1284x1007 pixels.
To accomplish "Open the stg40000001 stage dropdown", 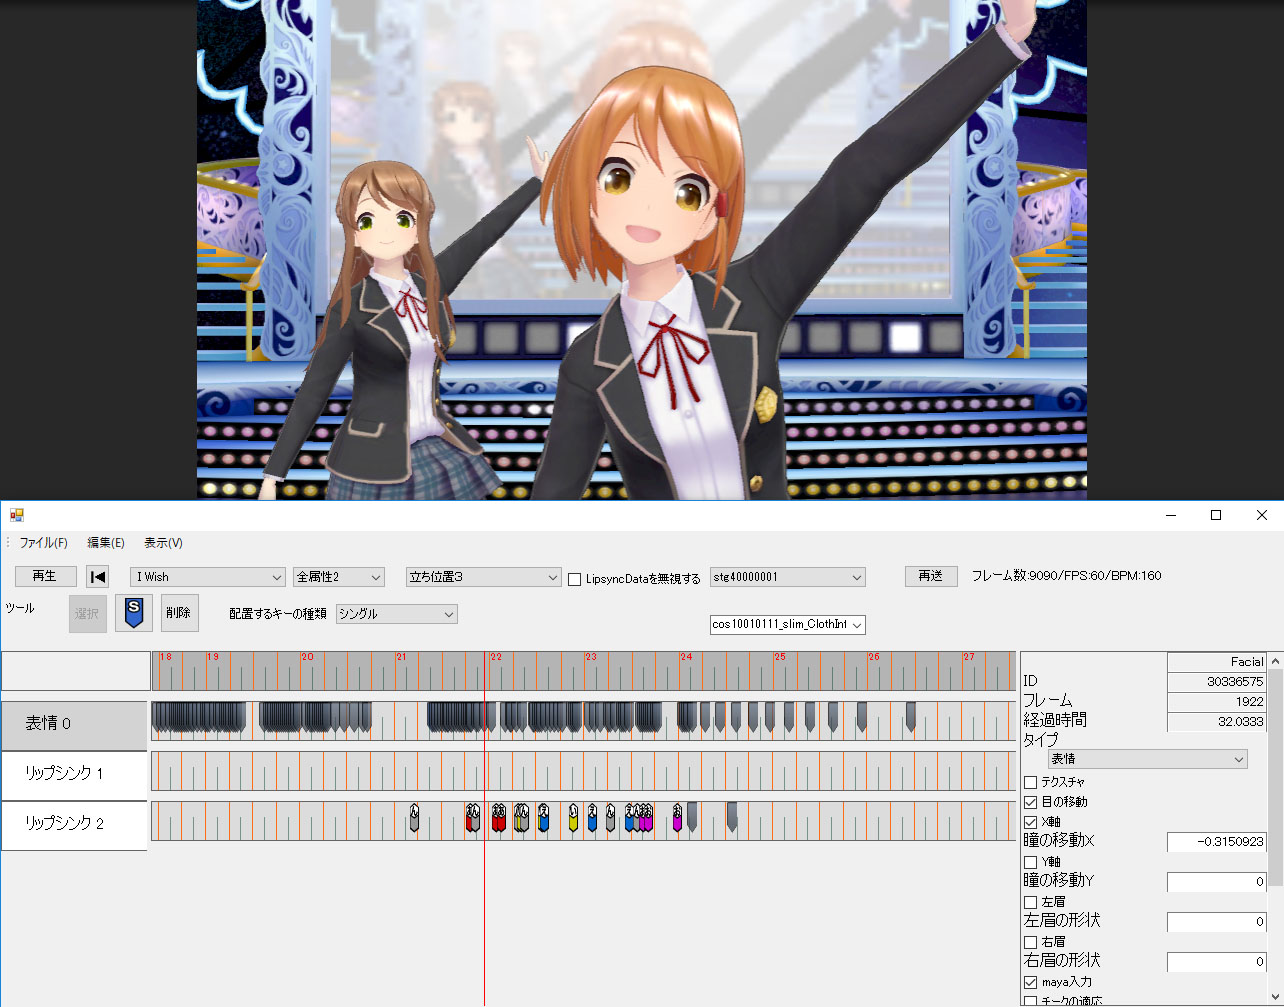I will (788, 577).
